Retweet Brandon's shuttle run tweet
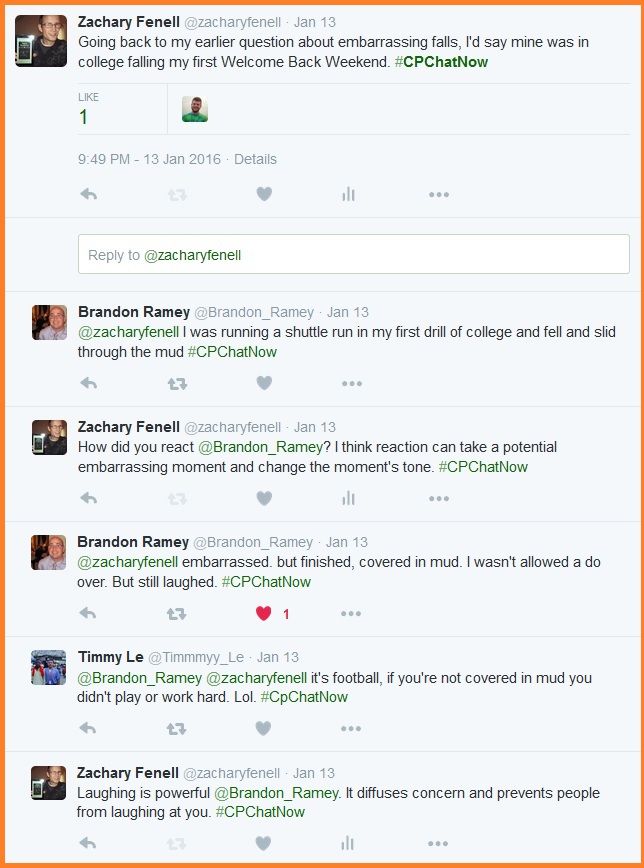 click(176, 383)
